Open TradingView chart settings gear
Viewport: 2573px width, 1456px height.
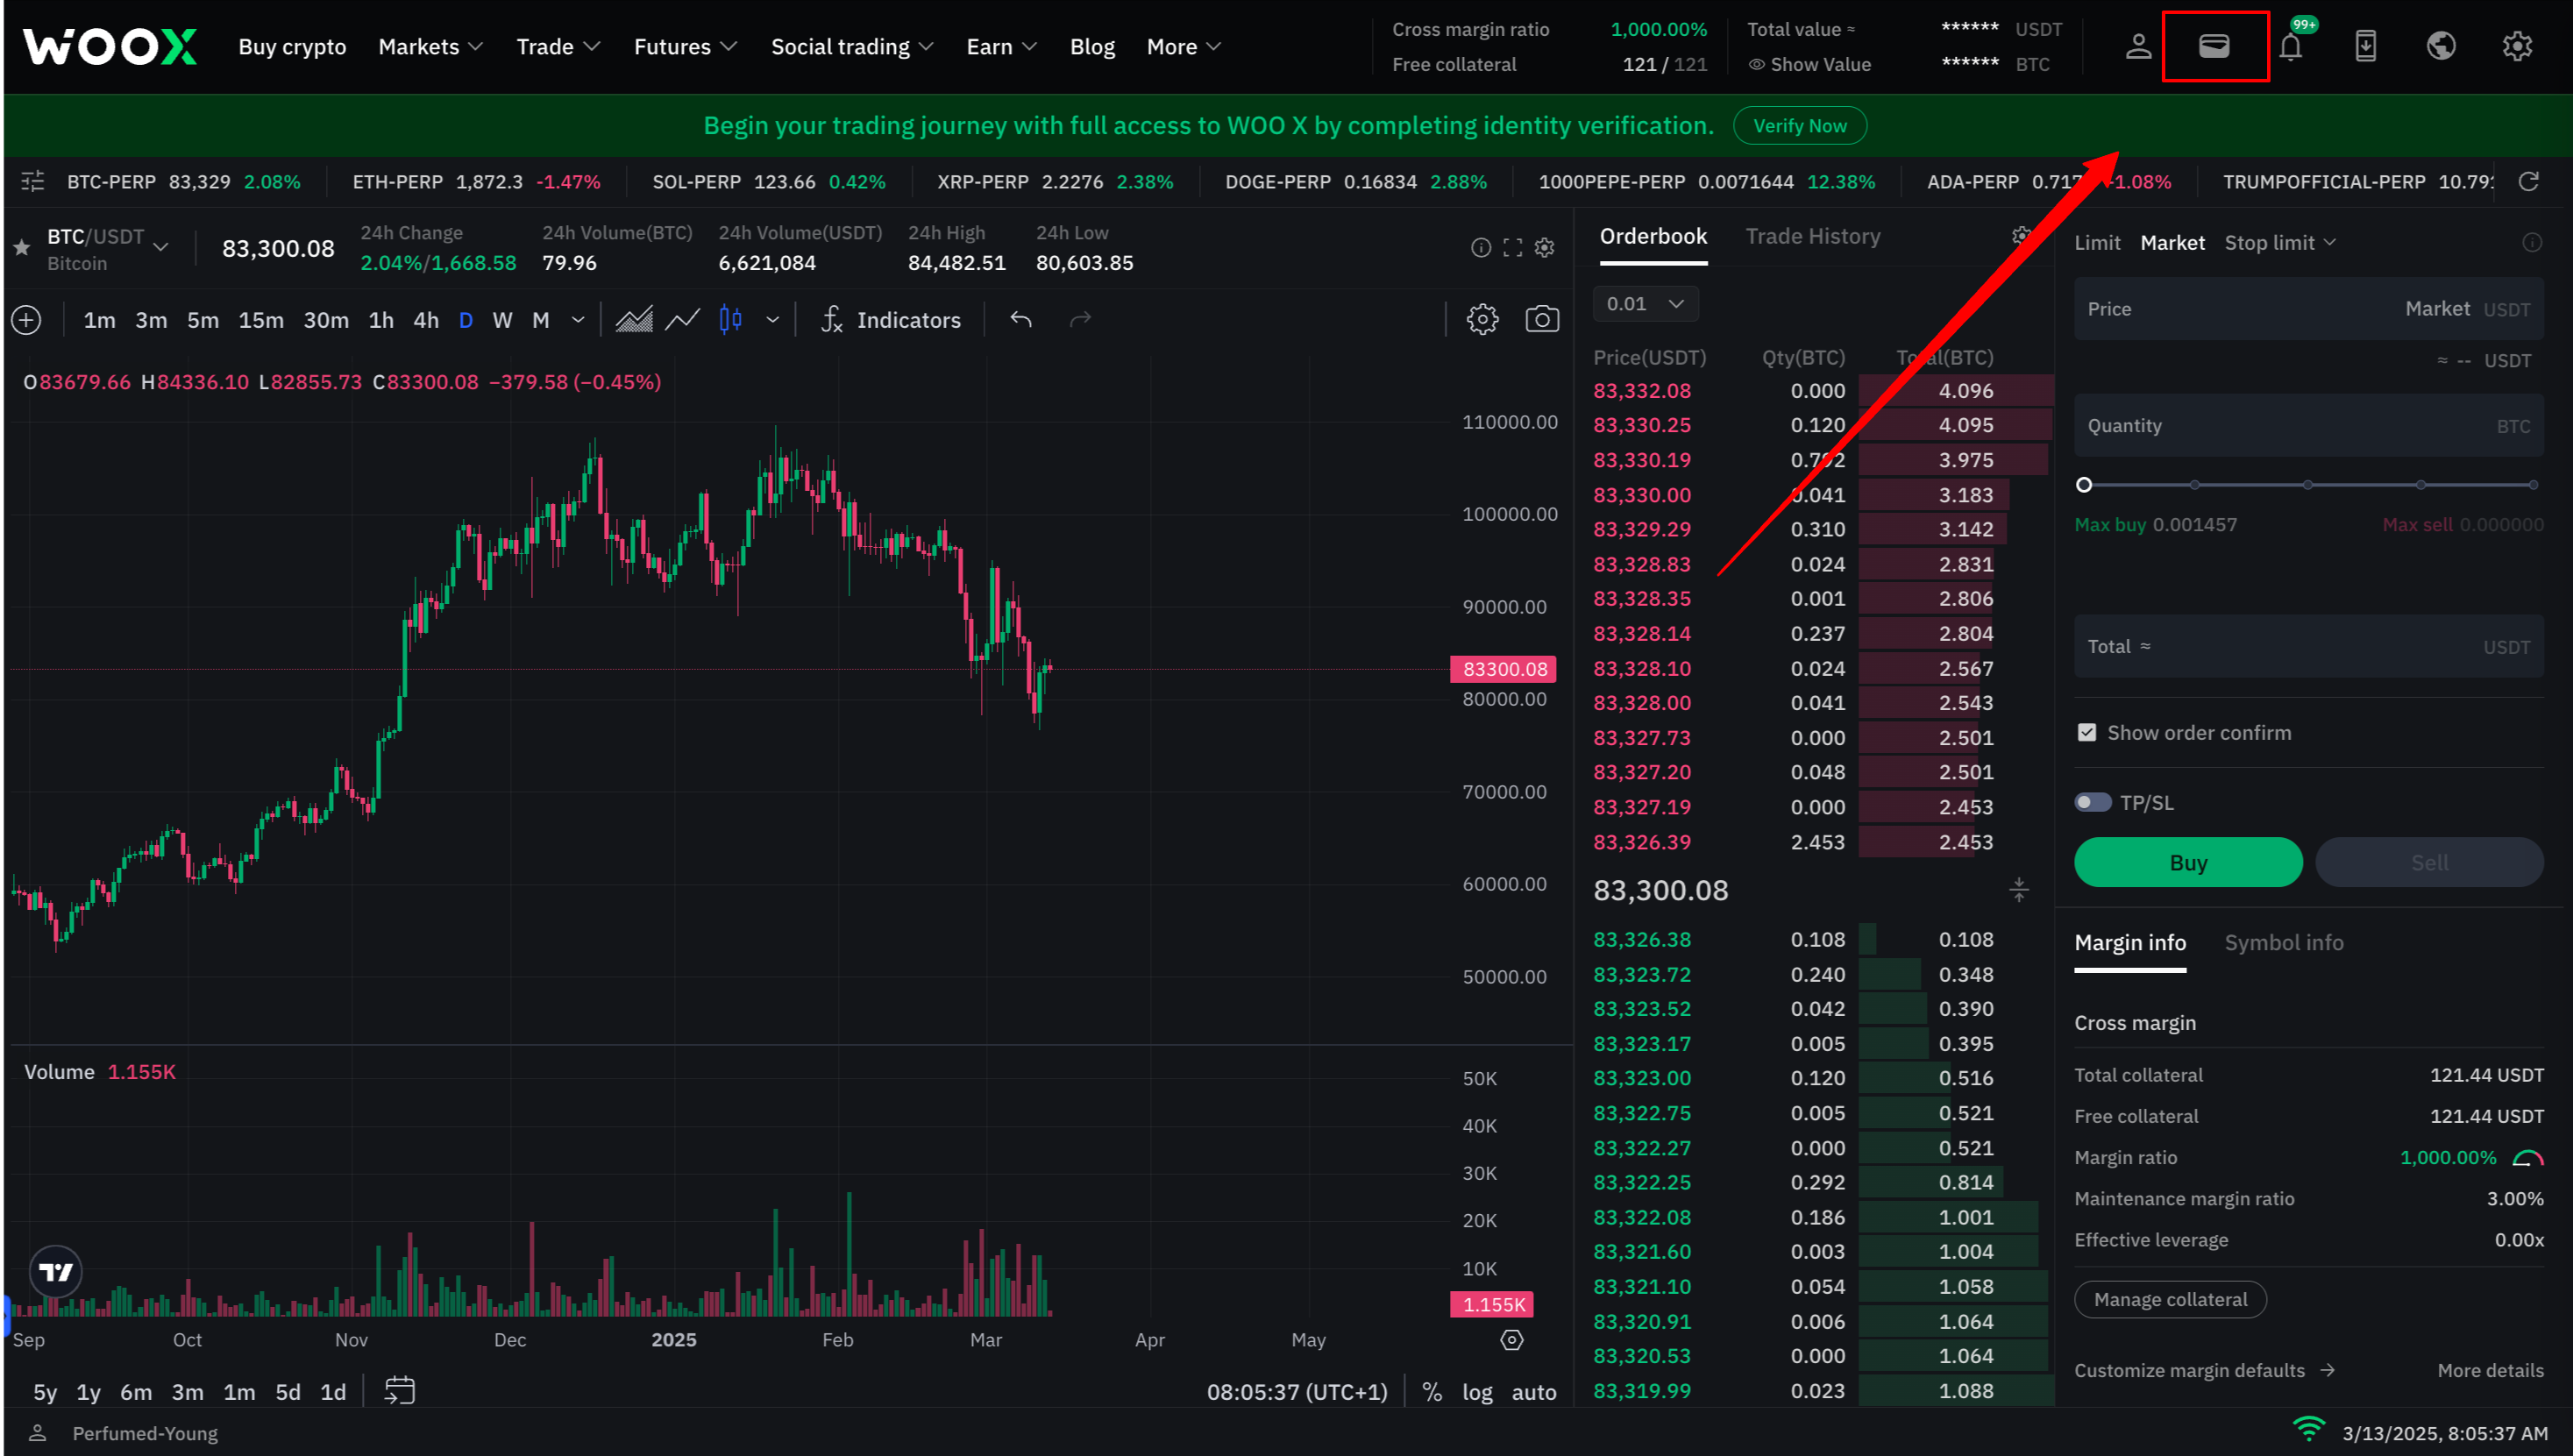[x=1482, y=320]
